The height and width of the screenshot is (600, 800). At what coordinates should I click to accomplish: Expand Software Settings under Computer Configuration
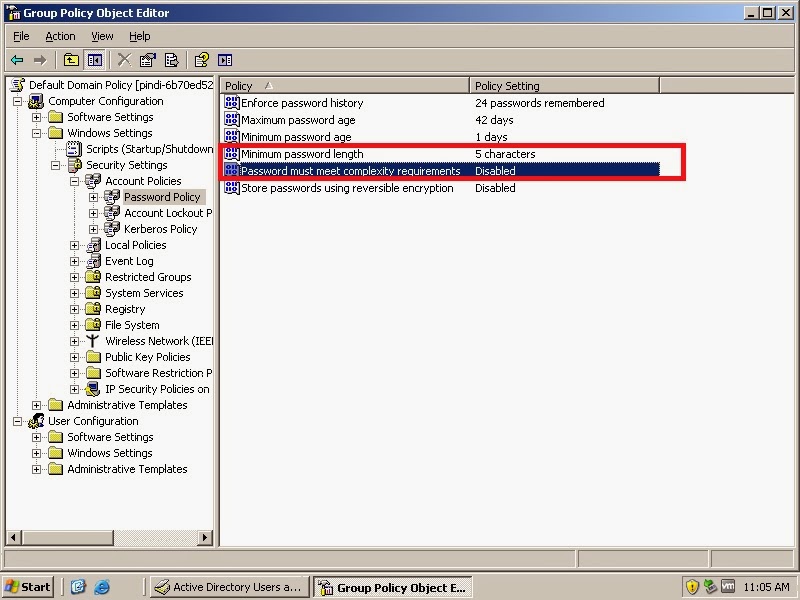point(36,117)
